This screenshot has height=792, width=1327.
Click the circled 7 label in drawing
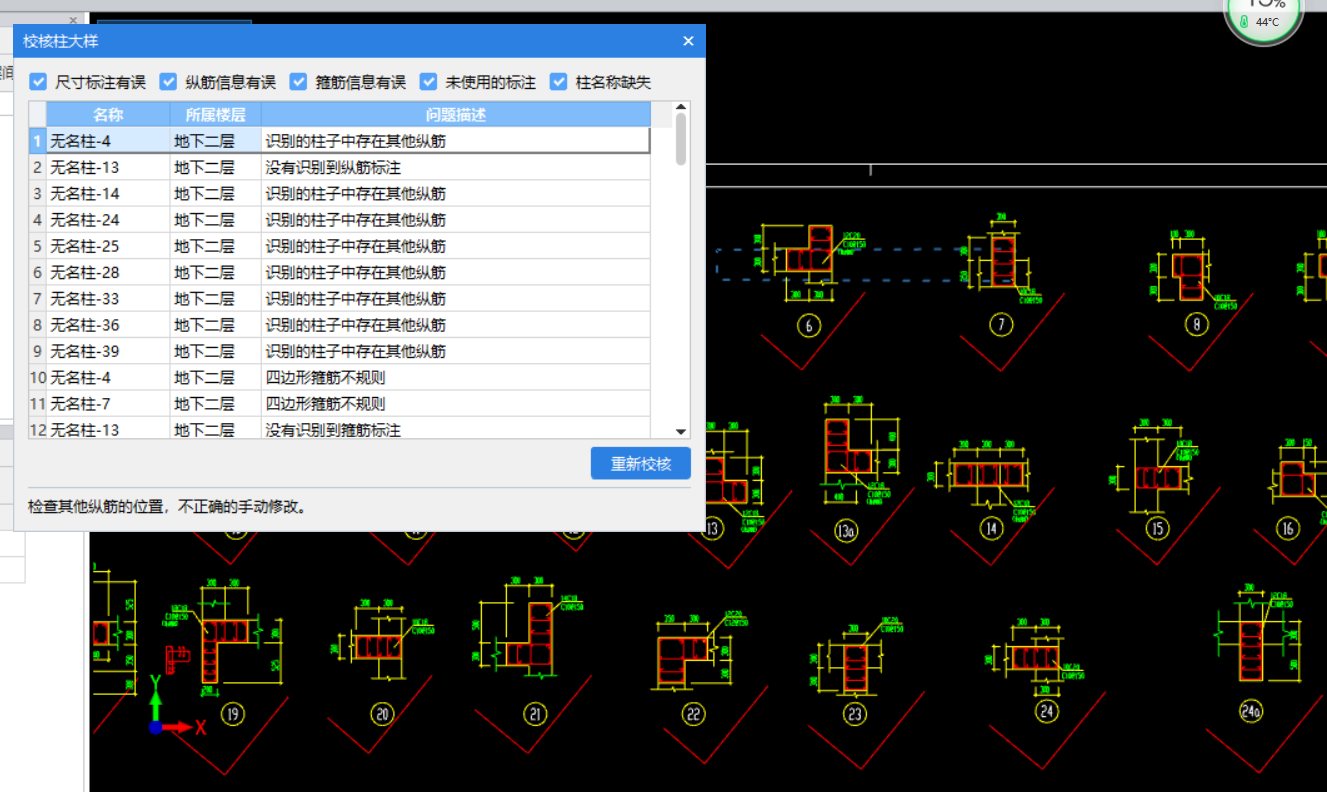click(x=1001, y=324)
